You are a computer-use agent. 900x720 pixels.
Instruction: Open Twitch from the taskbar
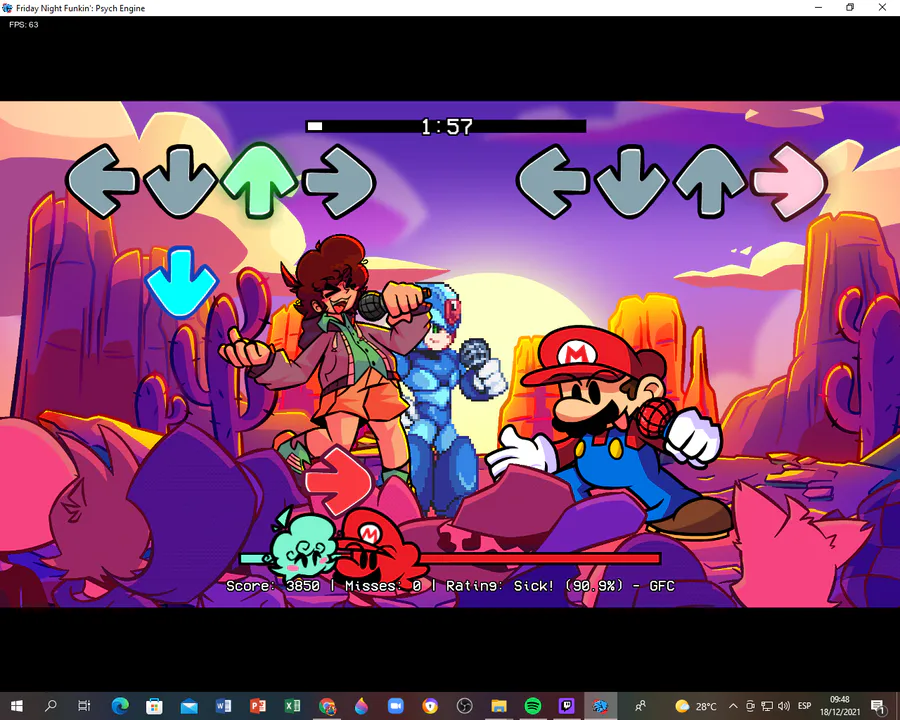(567, 706)
